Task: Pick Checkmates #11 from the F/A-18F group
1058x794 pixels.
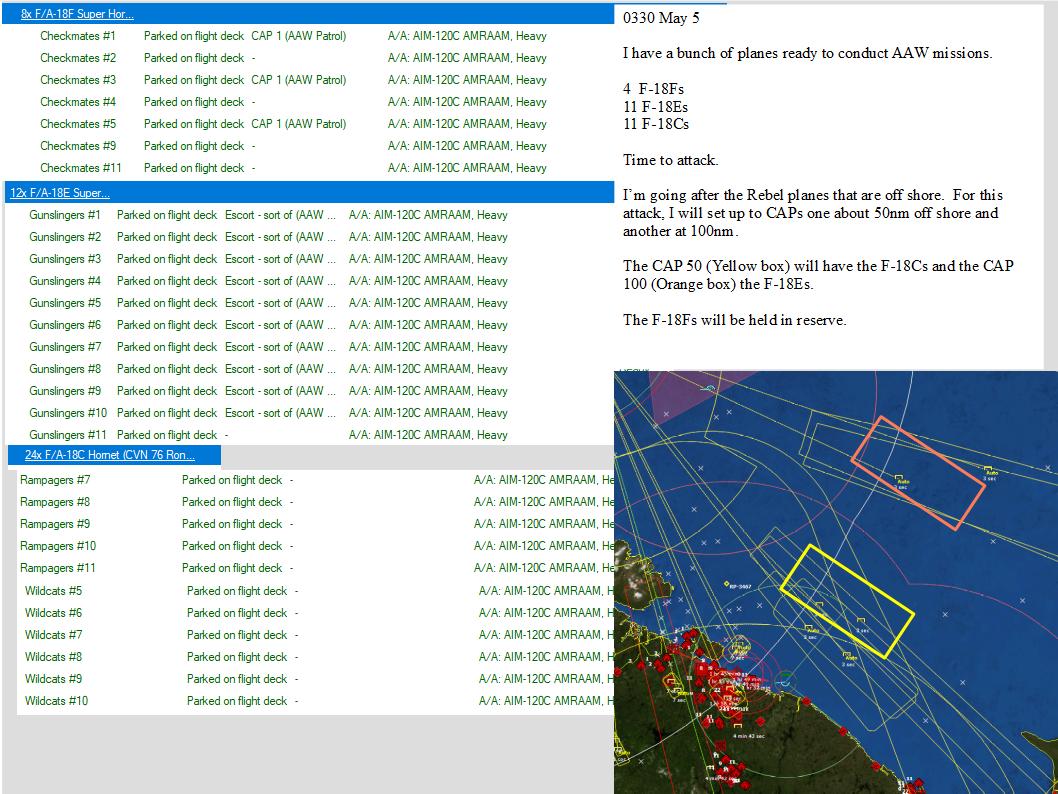Action: pyautogui.click(x=80, y=168)
